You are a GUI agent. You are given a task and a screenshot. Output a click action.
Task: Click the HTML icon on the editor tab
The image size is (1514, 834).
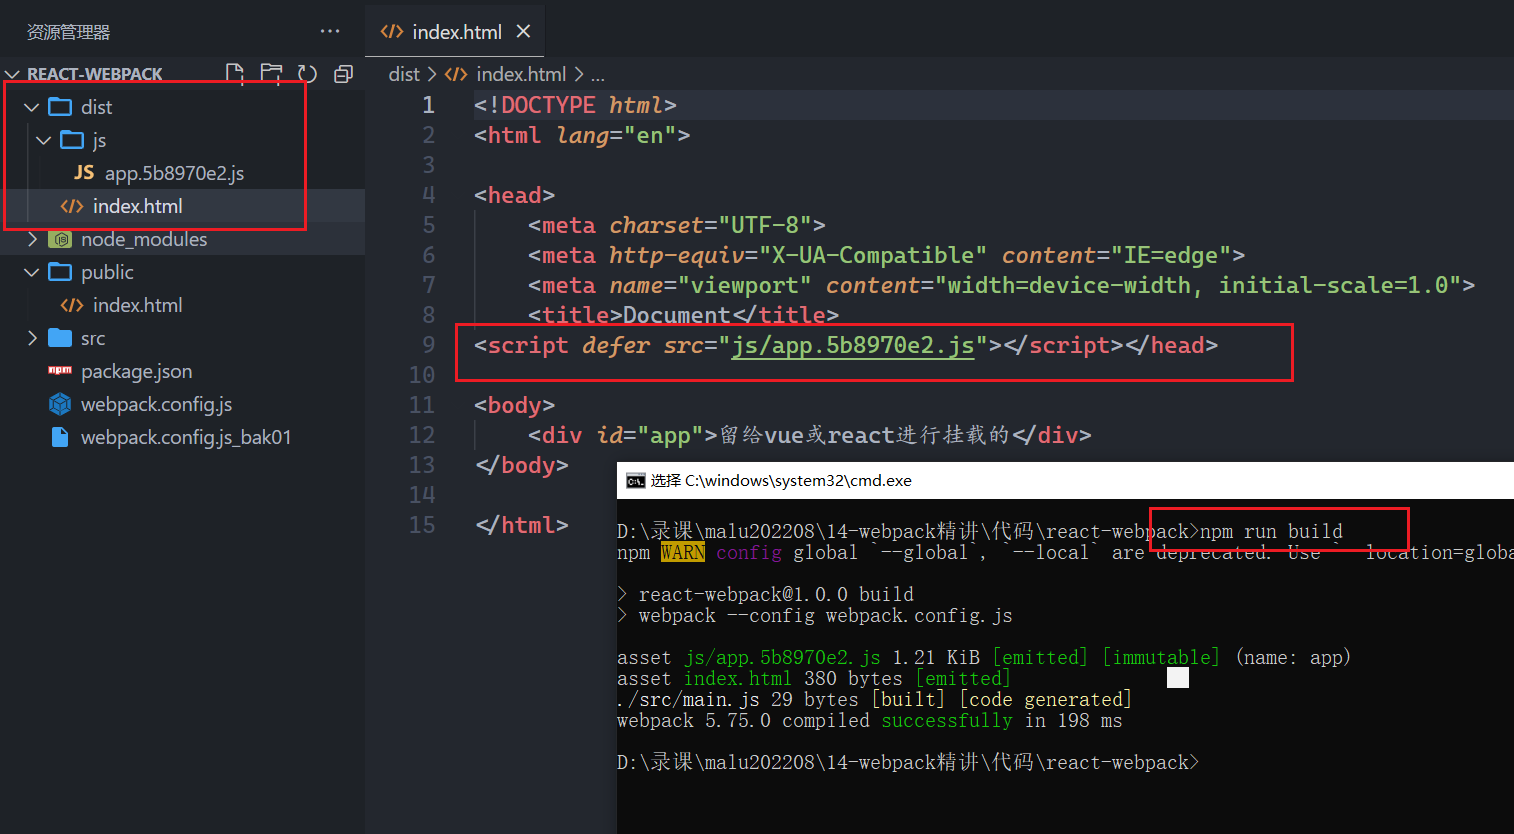point(391,31)
